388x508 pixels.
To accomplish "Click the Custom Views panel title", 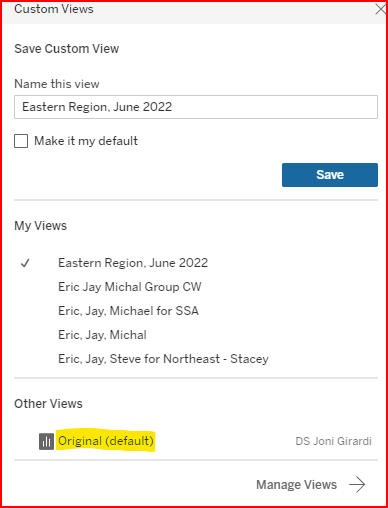I will point(54,9).
